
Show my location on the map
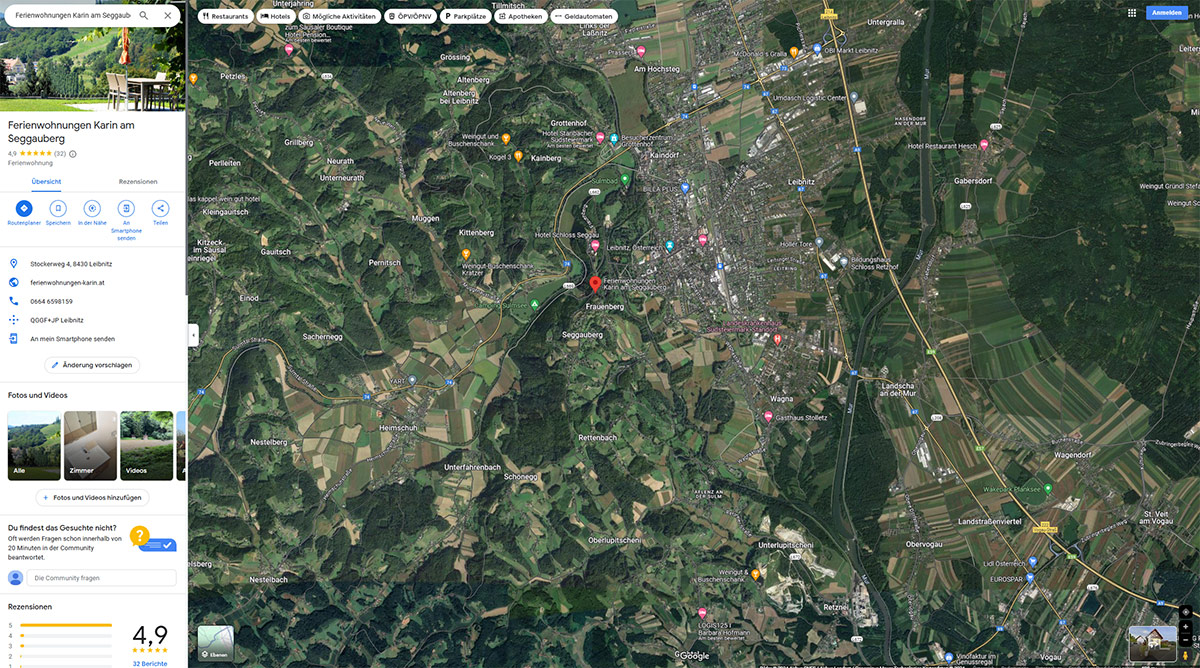point(1186,610)
